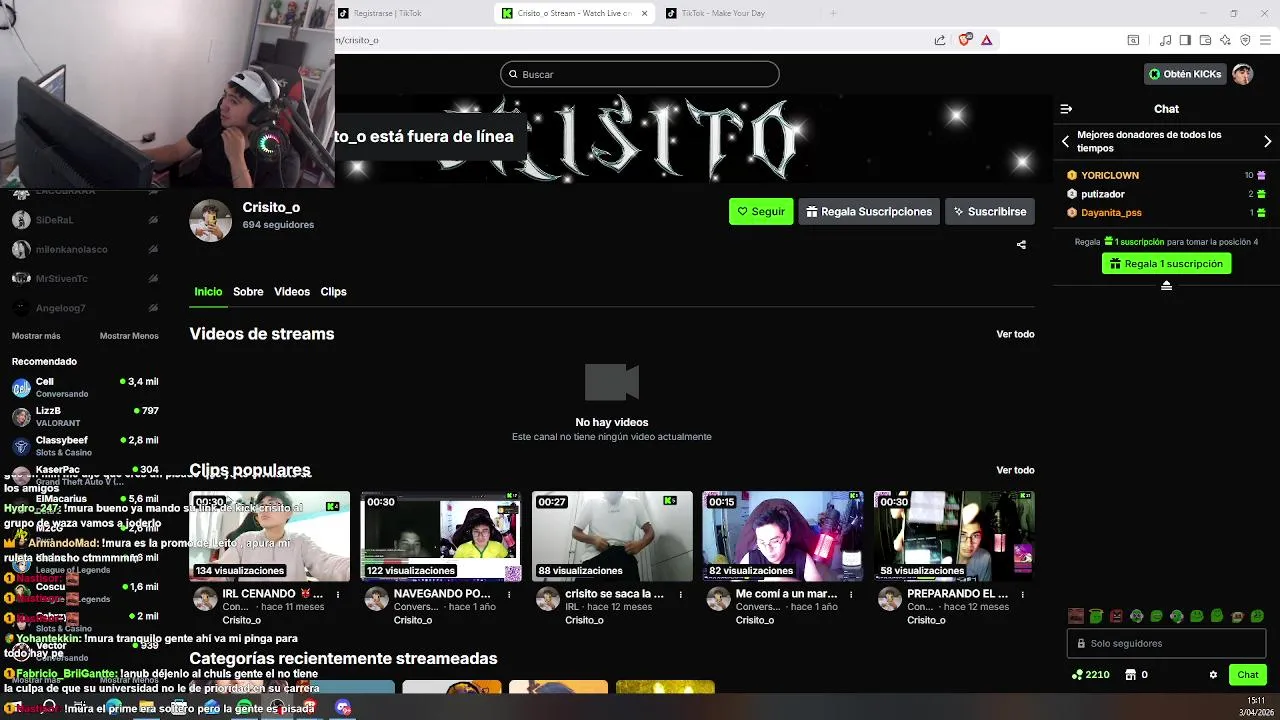Switch to the Clips tab

(333, 292)
